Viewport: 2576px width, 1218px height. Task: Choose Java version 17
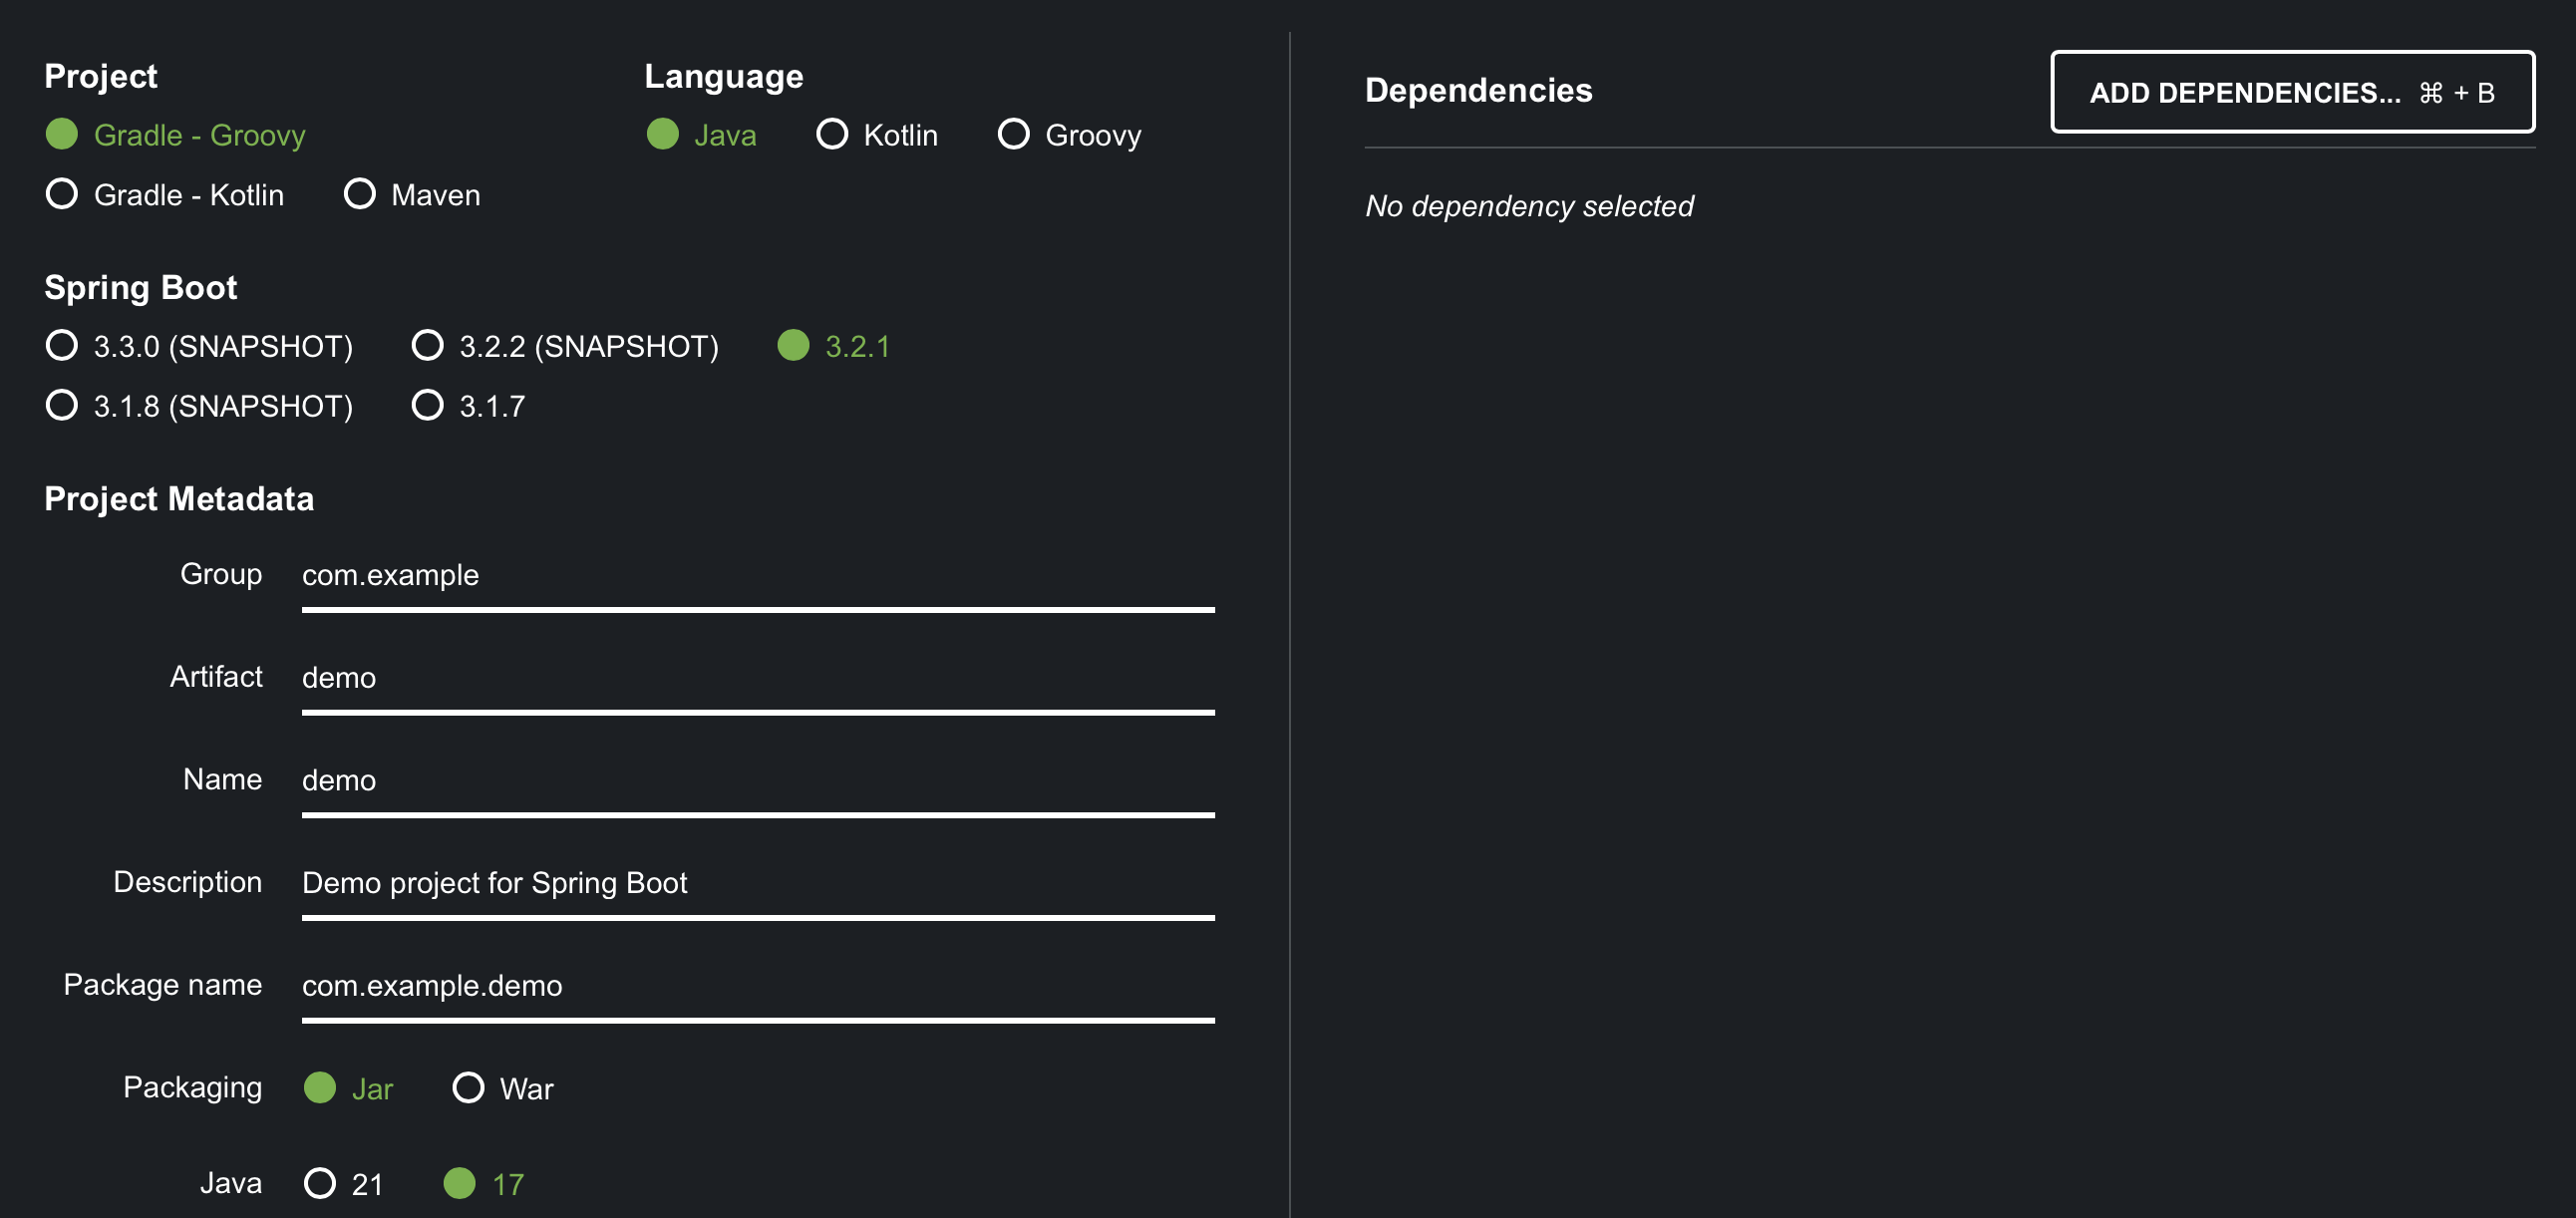pyautogui.click(x=484, y=1184)
